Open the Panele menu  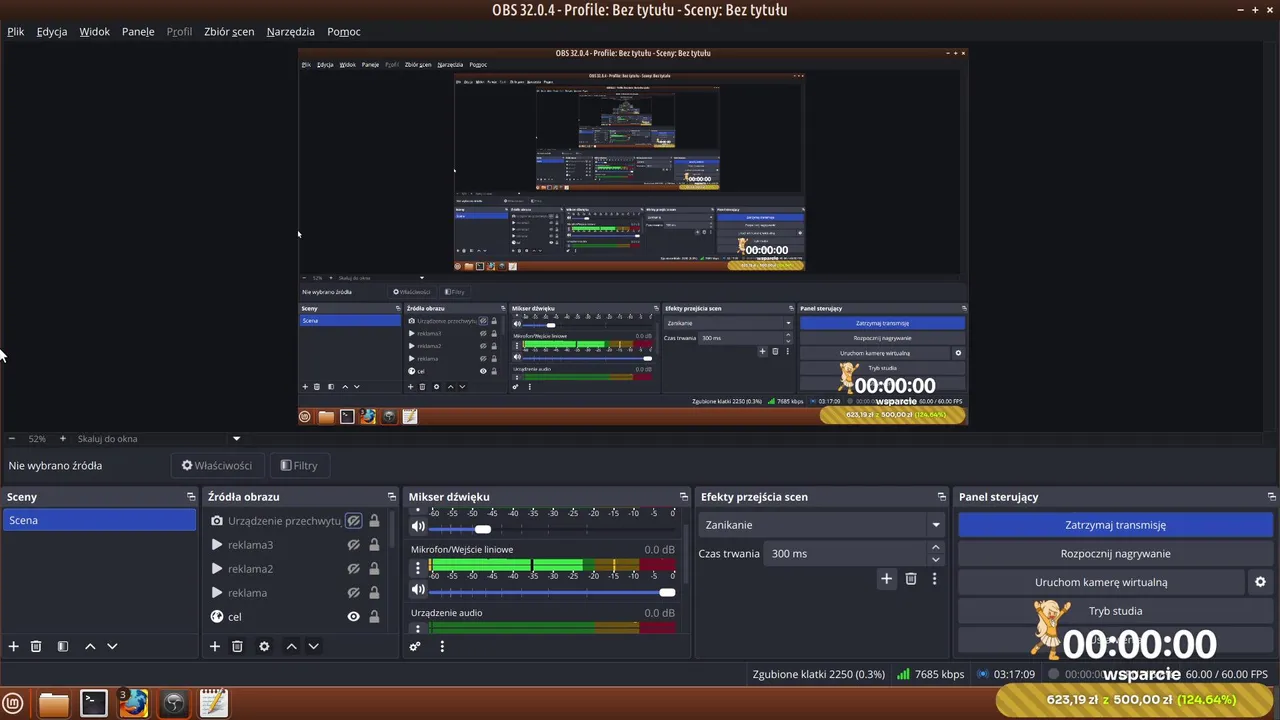point(138,32)
